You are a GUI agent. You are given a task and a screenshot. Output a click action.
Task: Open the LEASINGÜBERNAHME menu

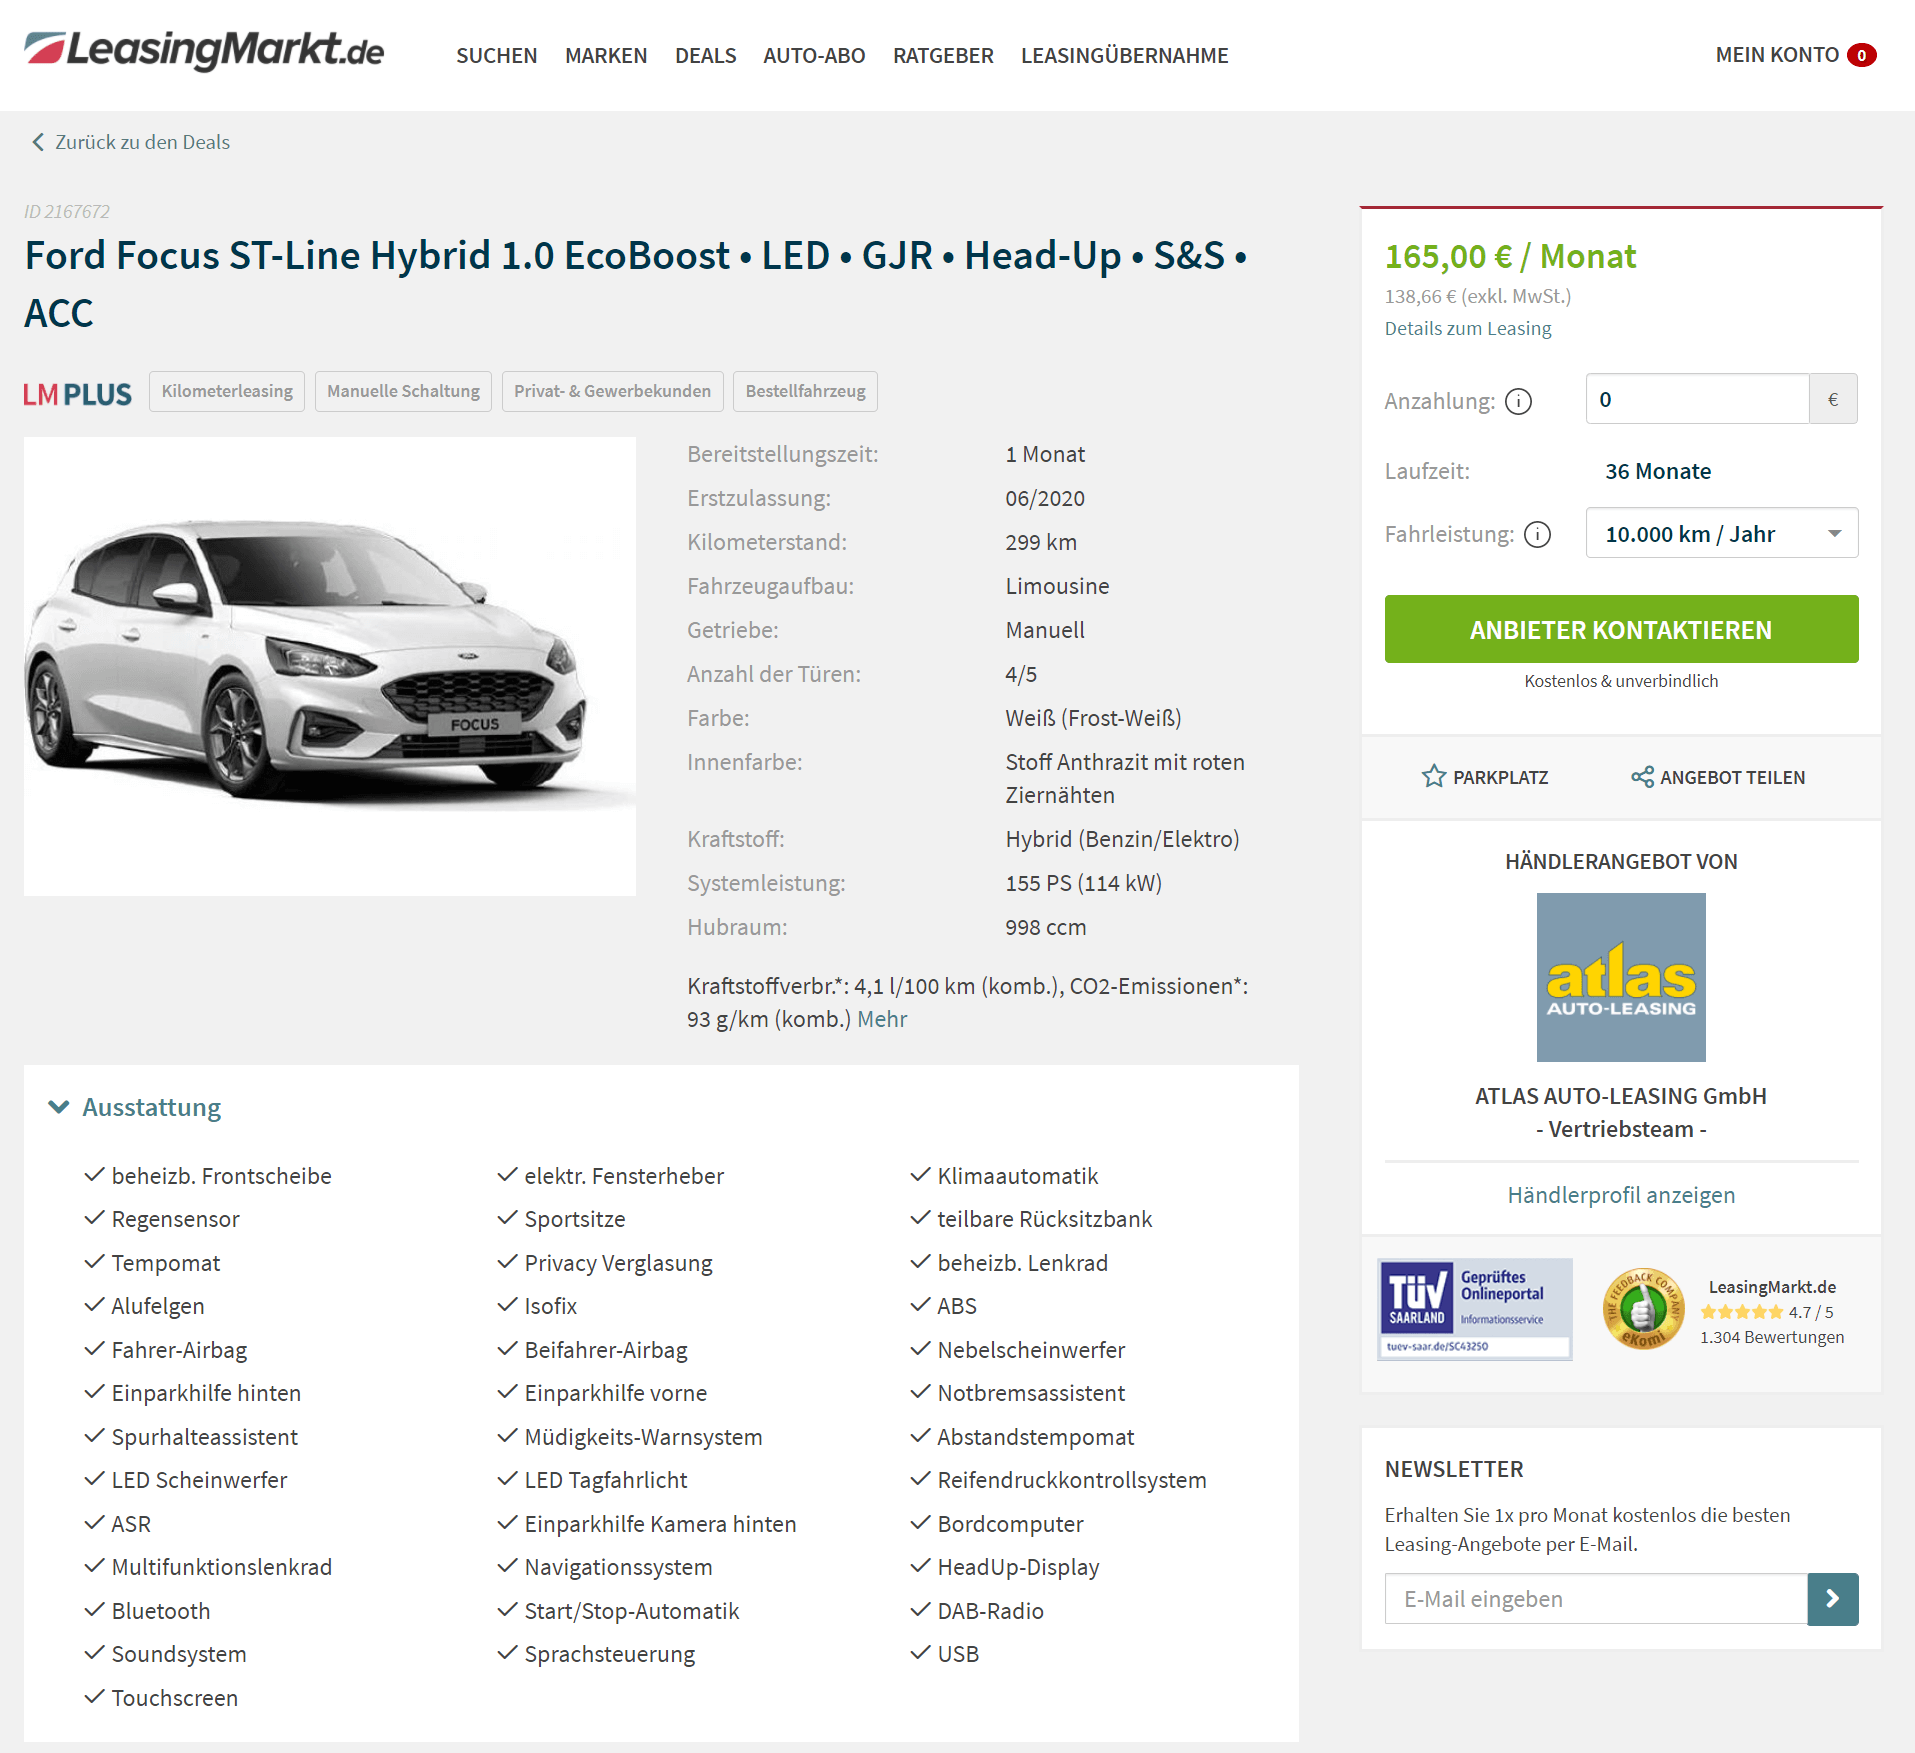1124,56
